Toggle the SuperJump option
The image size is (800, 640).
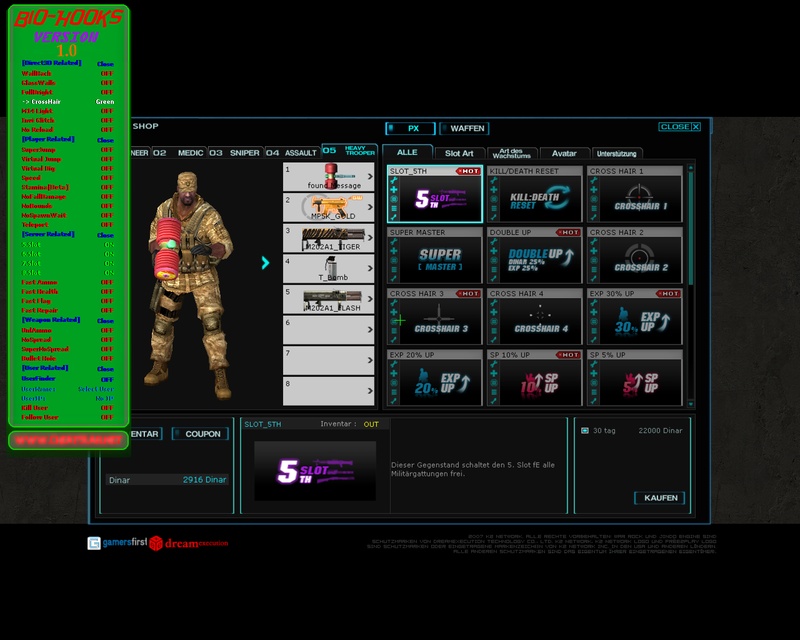67,150
